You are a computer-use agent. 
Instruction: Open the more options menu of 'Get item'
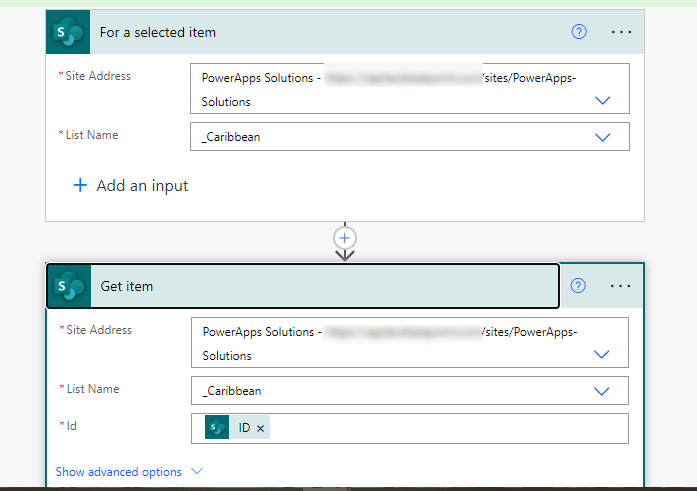point(620,286)
